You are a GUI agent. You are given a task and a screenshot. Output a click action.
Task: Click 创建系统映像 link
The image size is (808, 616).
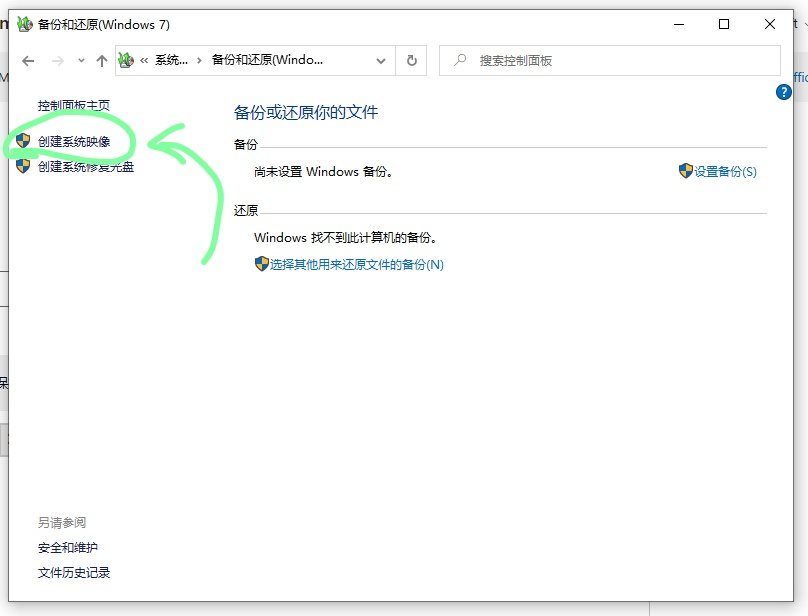point(74,141)
